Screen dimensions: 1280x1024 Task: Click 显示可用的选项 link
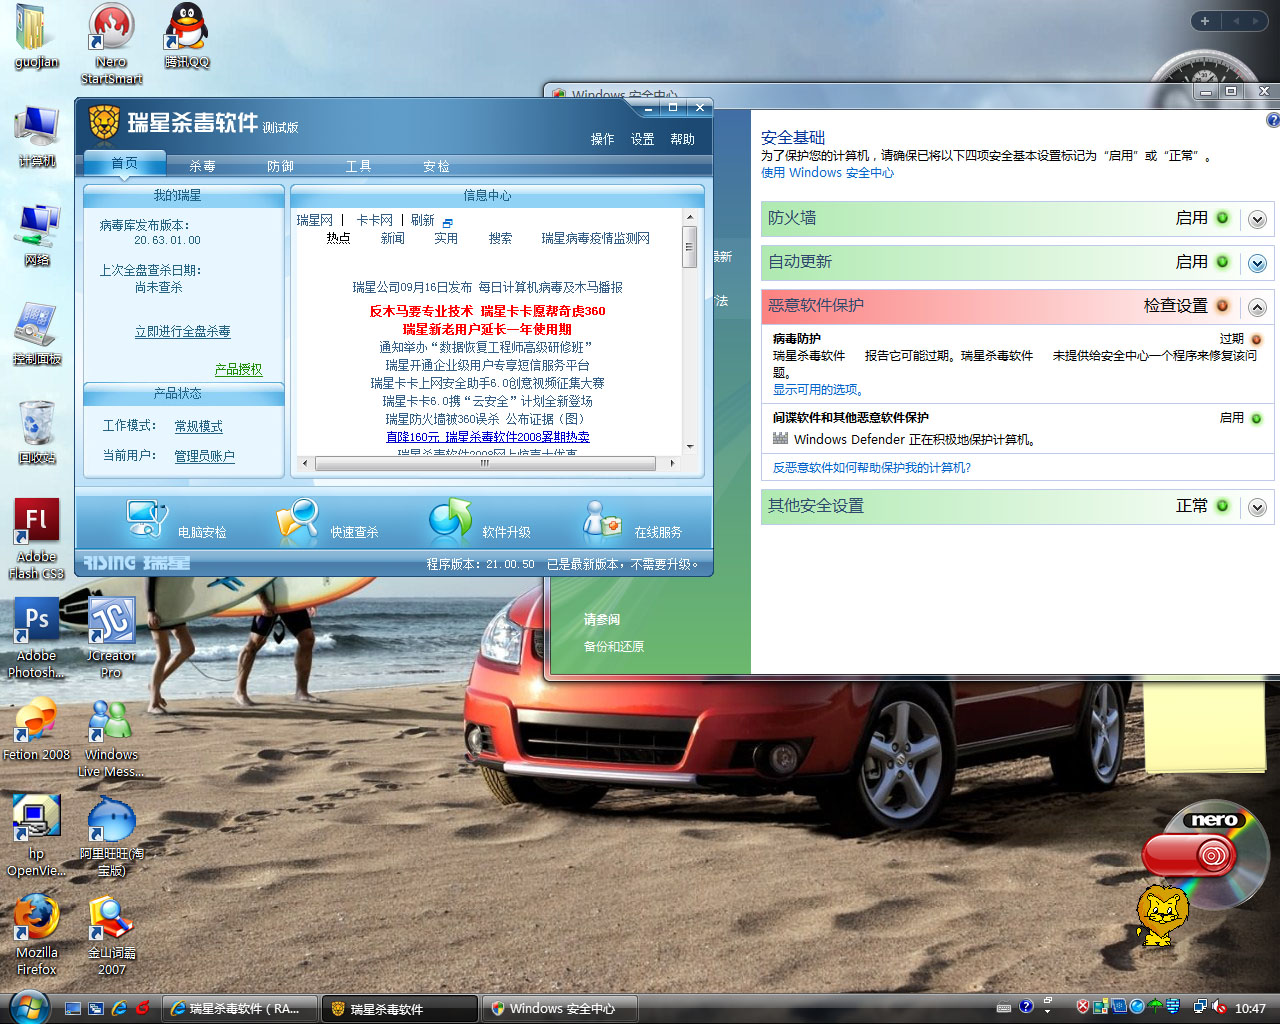817,389
